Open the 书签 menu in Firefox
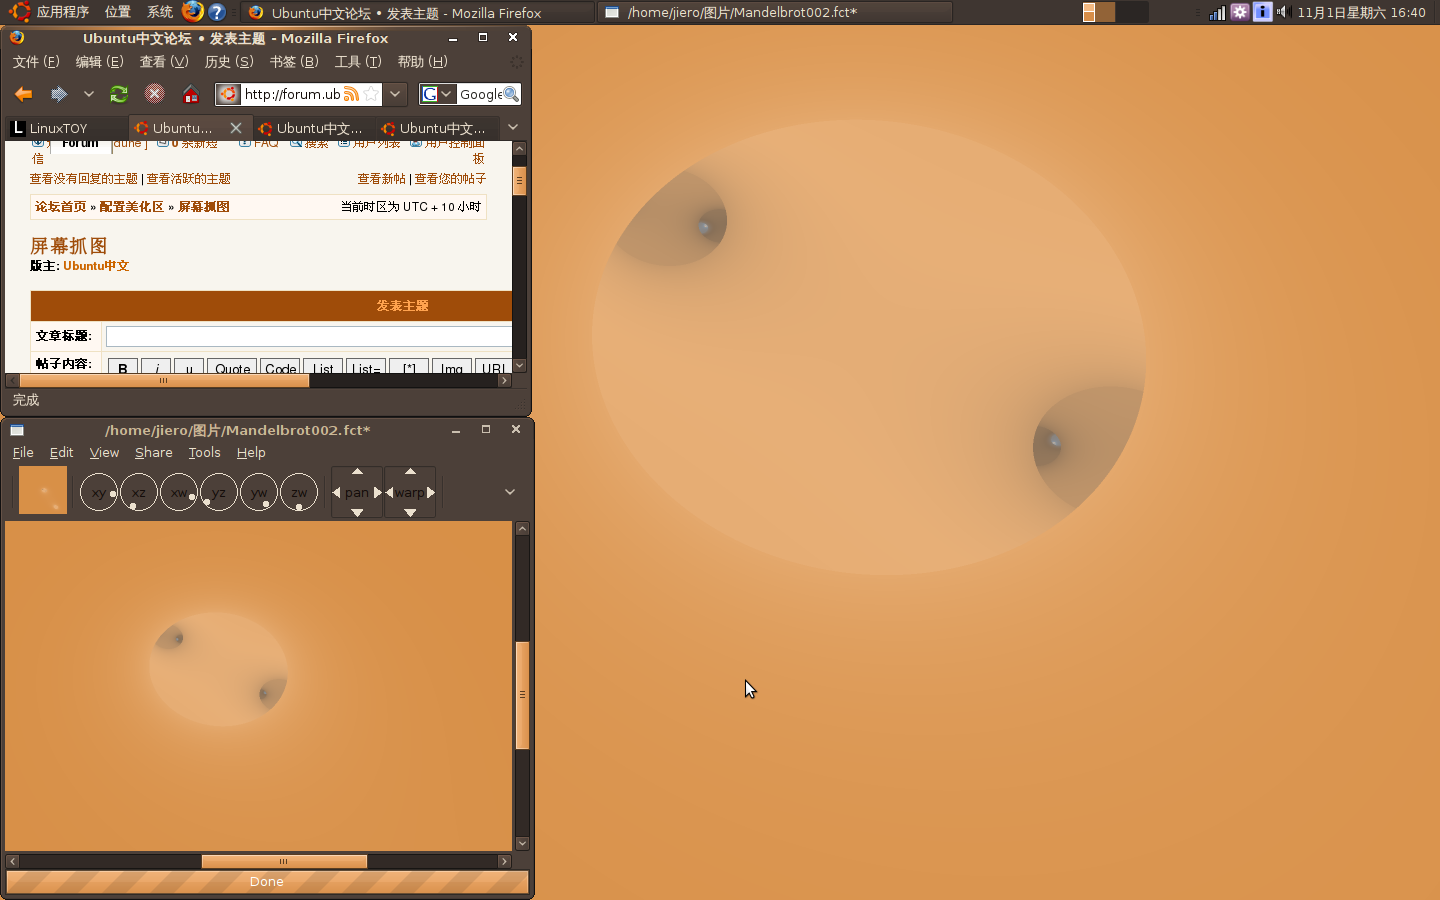Image resolution: width=1440 pixels, height=900 pixels. pyautogui.click(x=294, y=62)
